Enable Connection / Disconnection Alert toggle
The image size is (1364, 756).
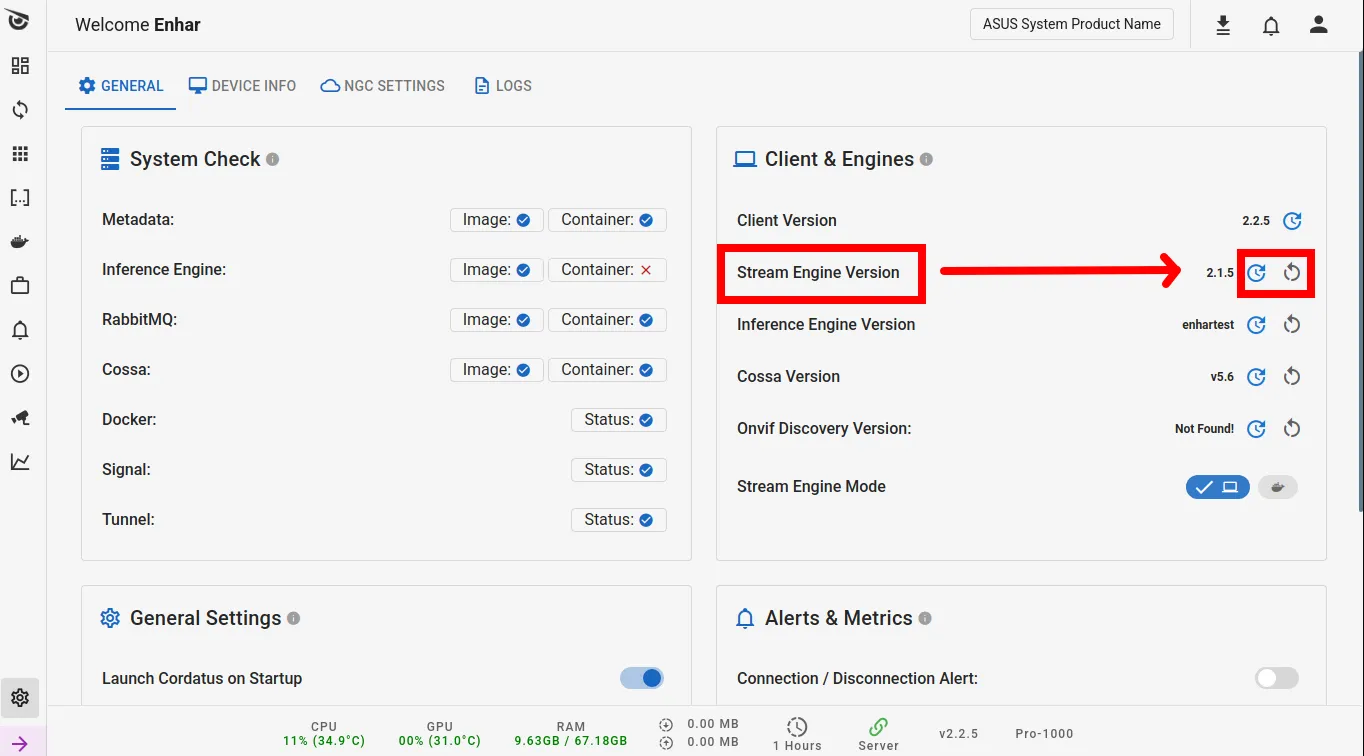[x=1276, y=678]
